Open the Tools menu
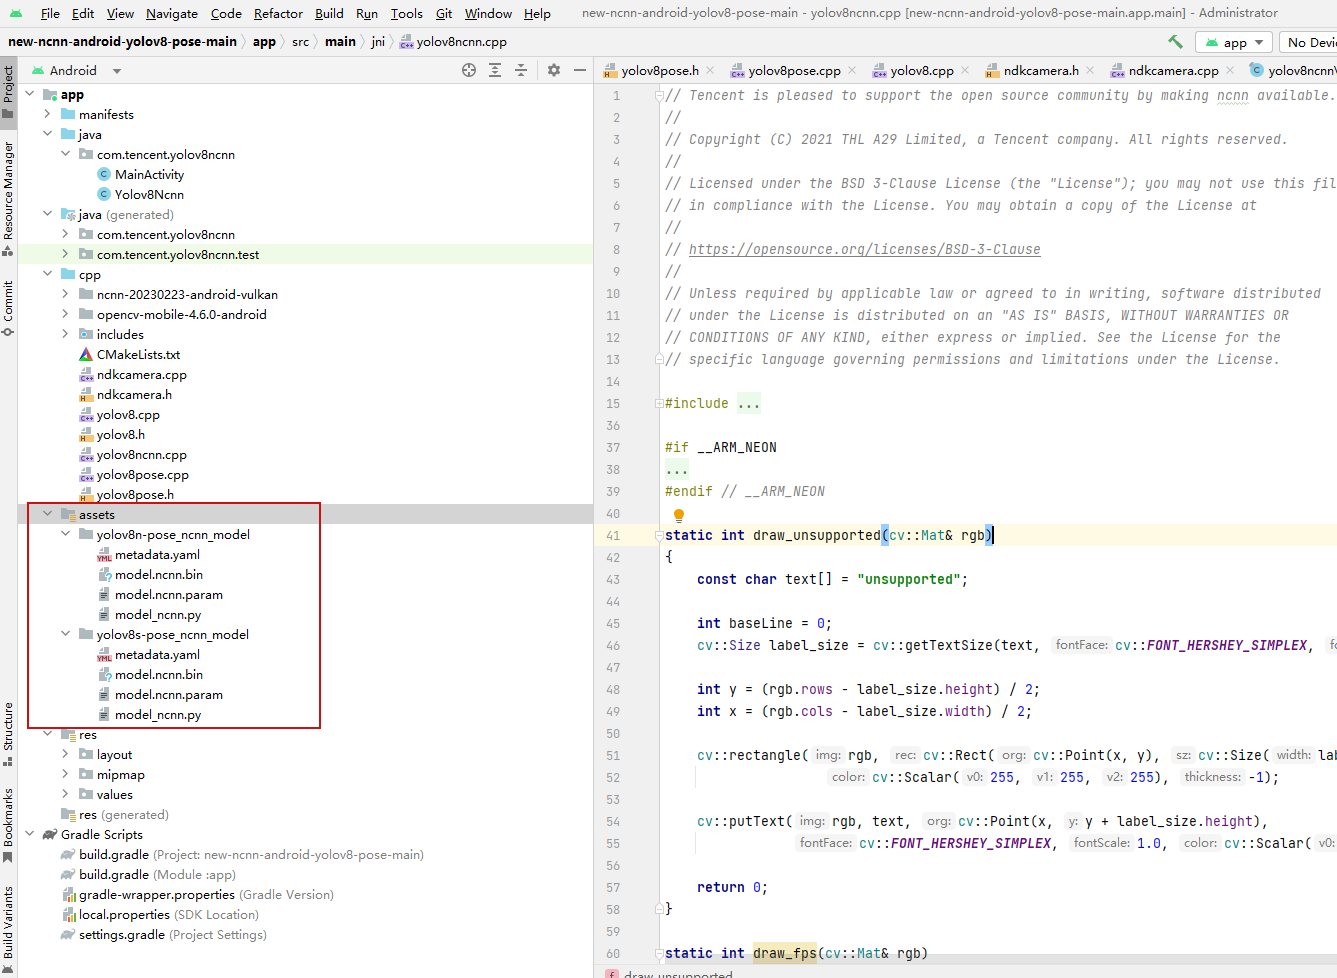The image size is (1337, 978). [406, 13]
